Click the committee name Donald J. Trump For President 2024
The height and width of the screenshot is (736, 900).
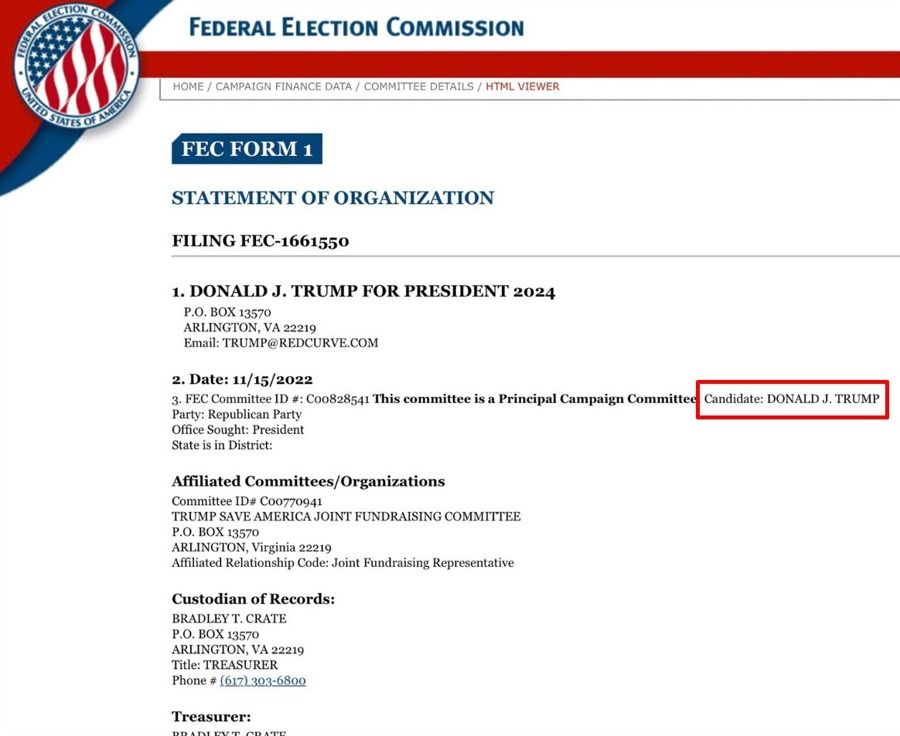pyautogui.click(x=364, y=291)
